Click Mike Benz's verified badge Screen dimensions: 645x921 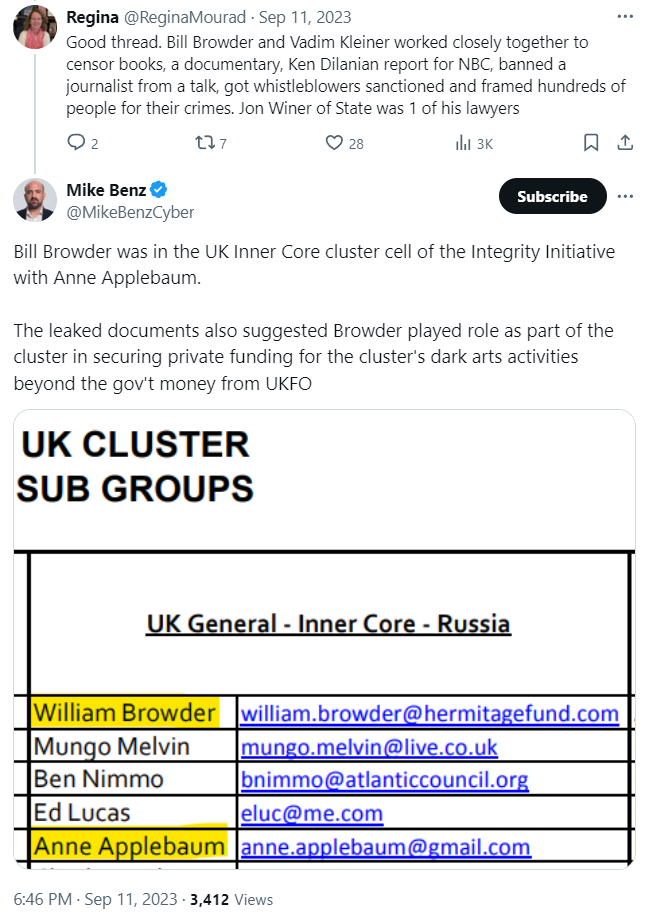coord(159,190)
